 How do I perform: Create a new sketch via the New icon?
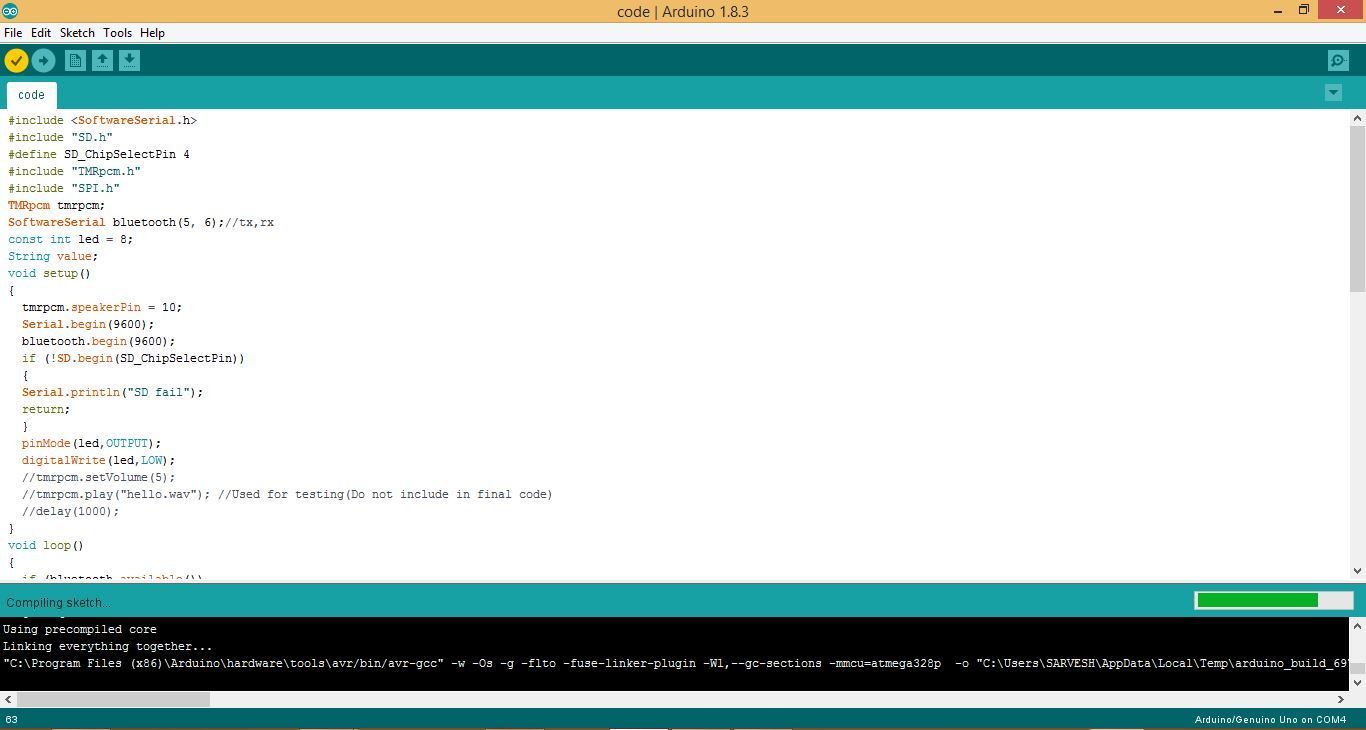click(x=75, y=60)
